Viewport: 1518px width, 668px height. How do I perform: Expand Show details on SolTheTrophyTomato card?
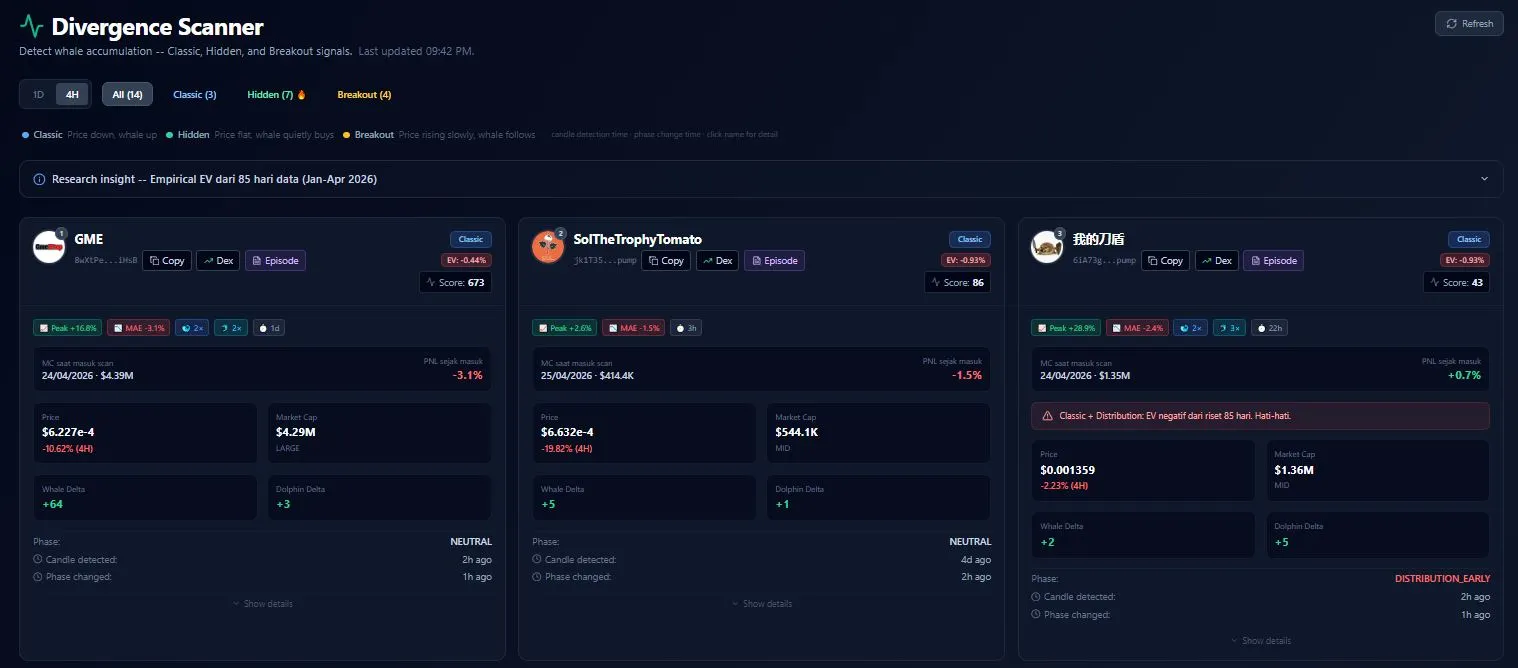click(761, 603)
